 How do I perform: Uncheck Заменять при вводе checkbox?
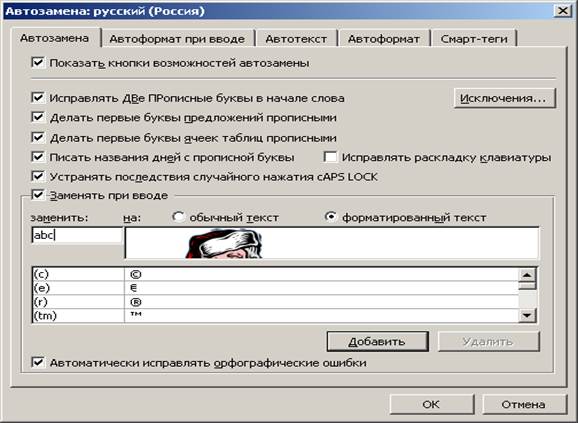coord(38,195)
